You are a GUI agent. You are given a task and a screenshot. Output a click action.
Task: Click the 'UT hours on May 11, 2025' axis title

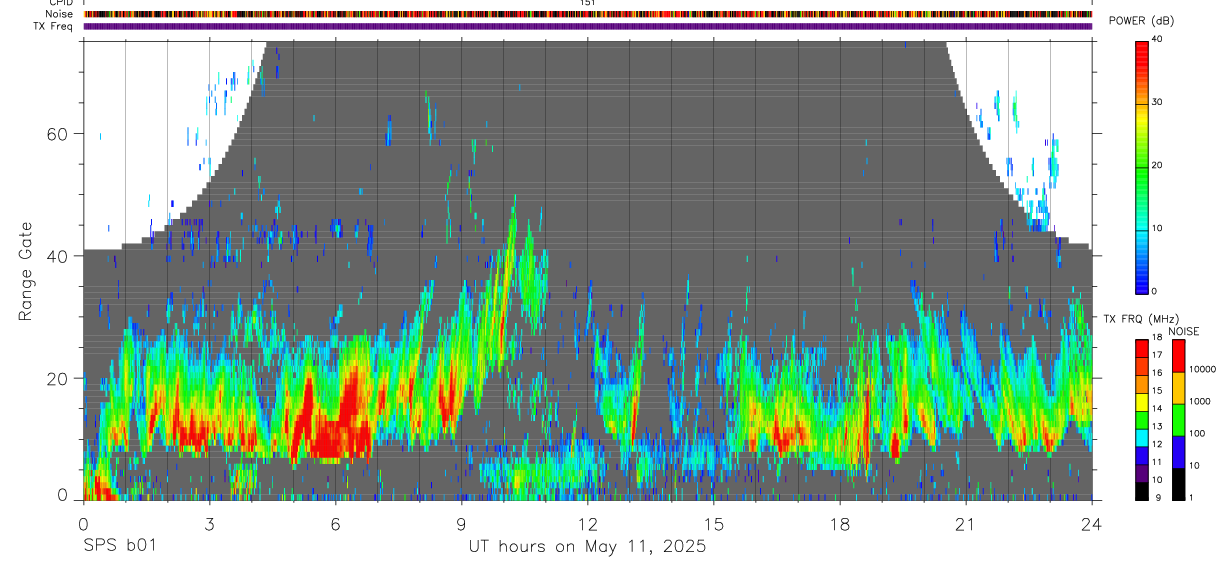point(587,547)
